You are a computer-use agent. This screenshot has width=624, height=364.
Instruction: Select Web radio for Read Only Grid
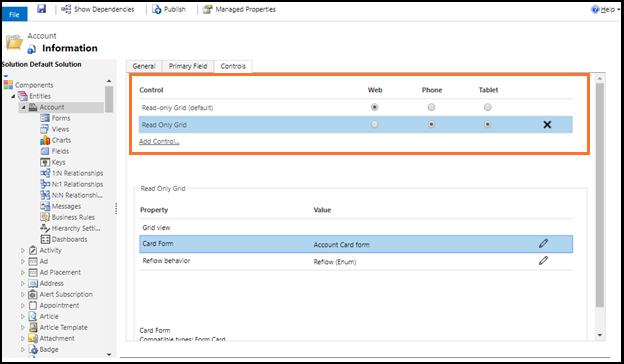374,125
